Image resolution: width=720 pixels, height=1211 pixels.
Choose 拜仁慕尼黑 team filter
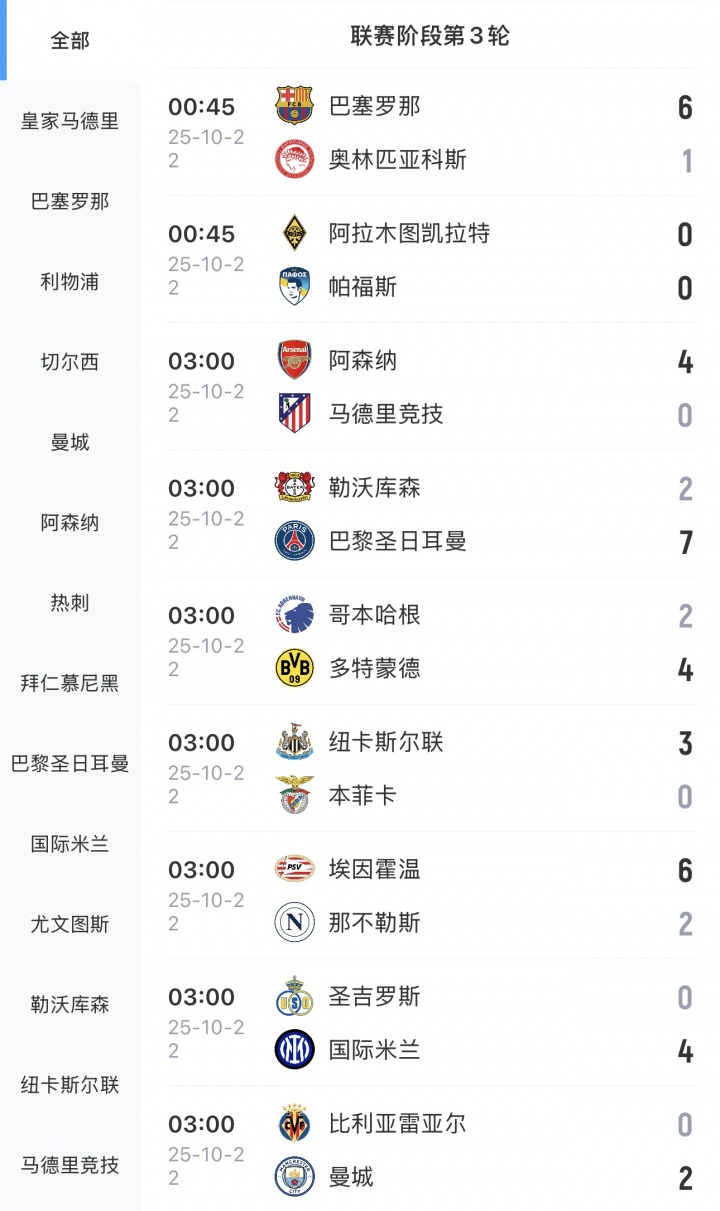(70, 683)
